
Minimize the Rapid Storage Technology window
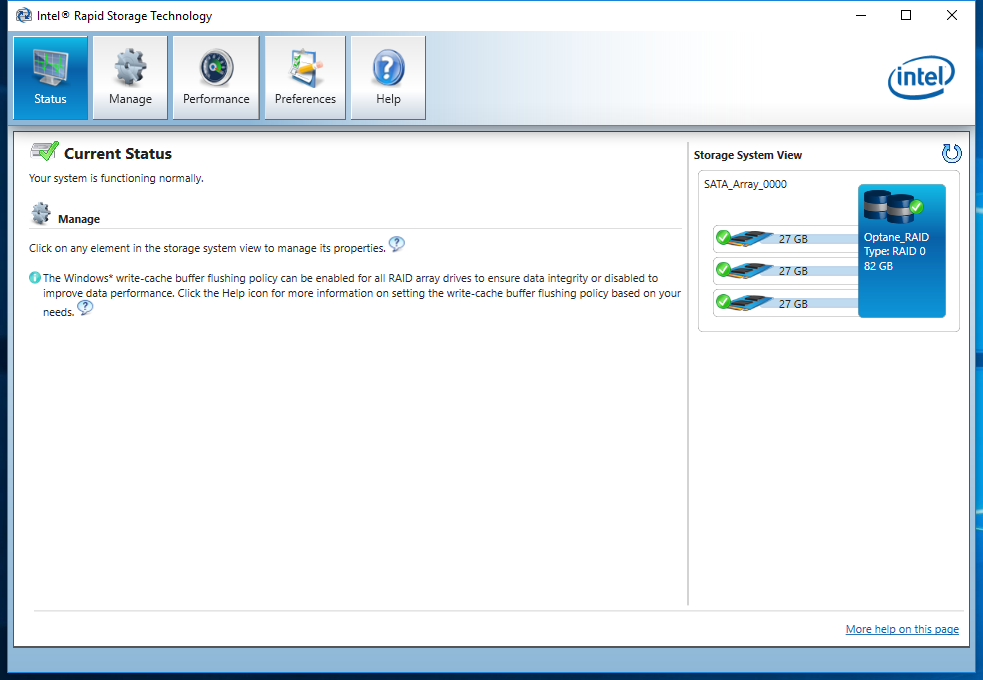point(861,15)
